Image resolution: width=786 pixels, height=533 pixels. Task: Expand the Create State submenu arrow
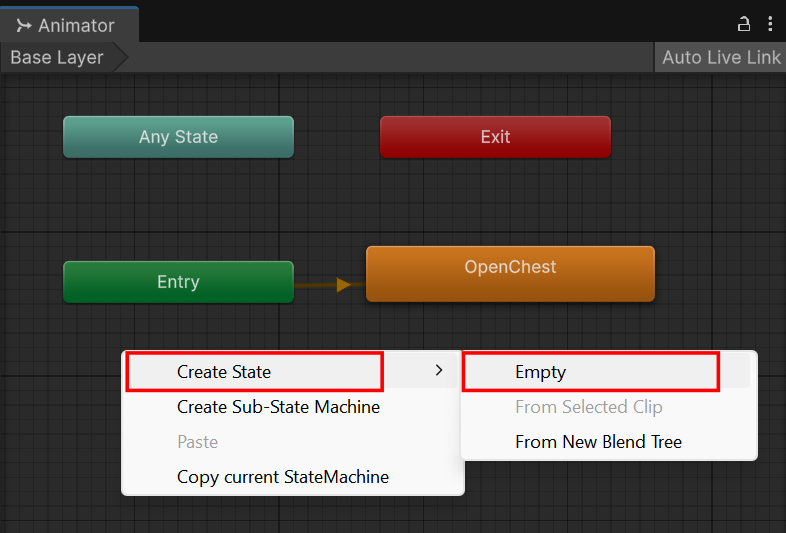pyautogui.click(x=439, y=371)
